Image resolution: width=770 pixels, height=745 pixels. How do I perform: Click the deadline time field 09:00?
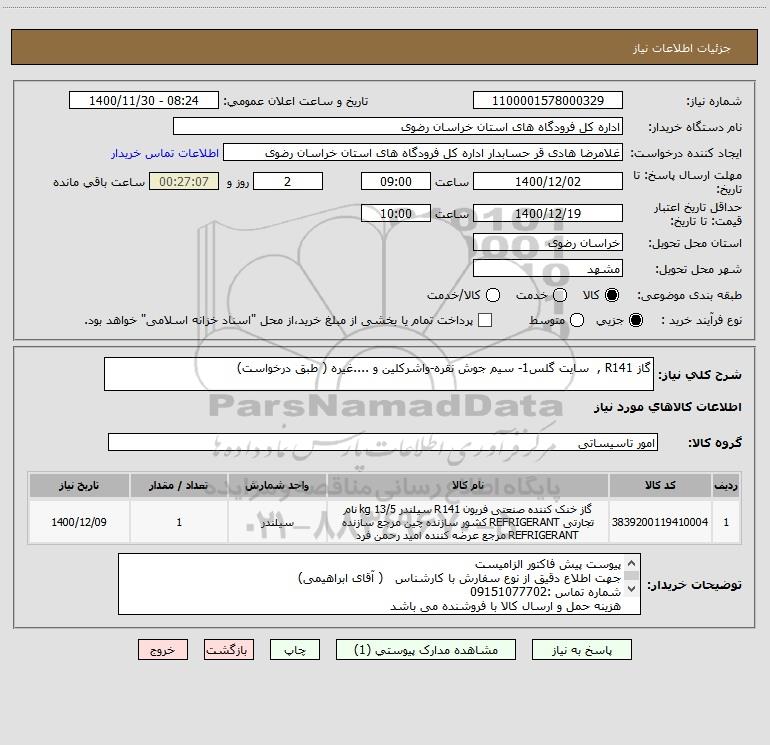coord(396,181)
